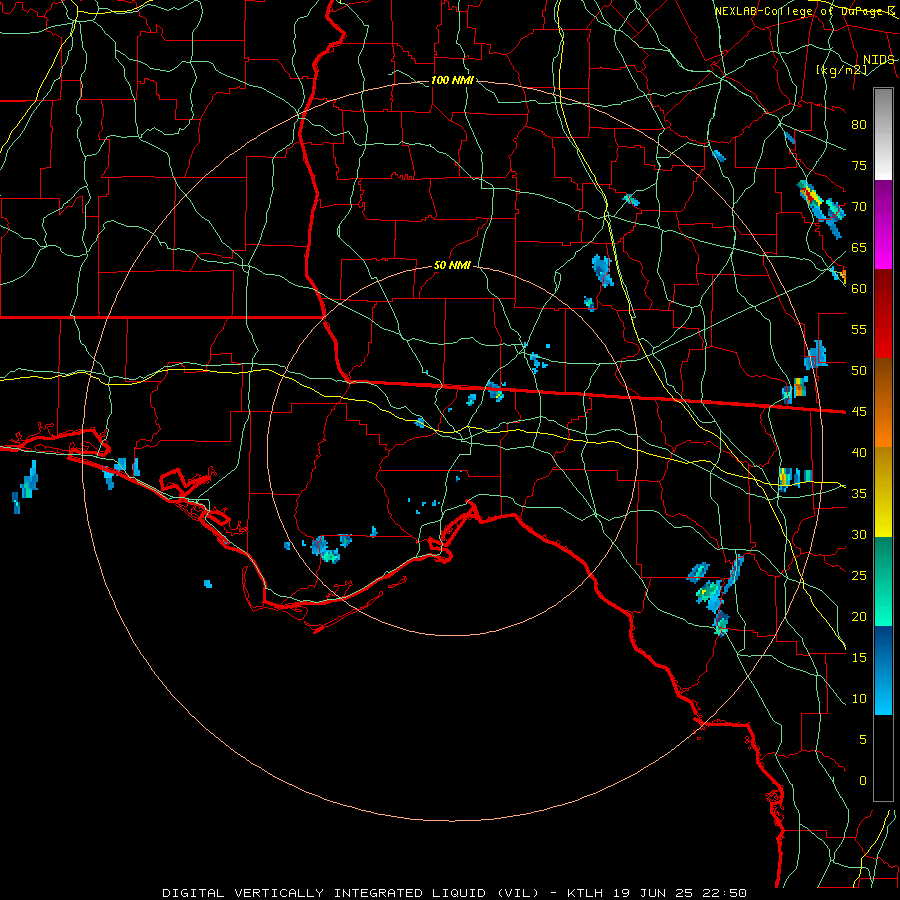Click the 50 value on the color scale
This screenshot has height=900, width=900.
tap(859, 371)
